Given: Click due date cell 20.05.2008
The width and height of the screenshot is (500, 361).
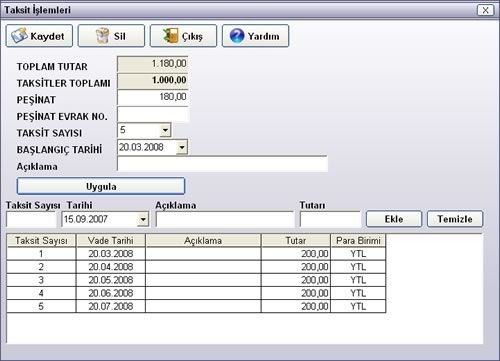Looking at the screenshot, I should [111, 280].
